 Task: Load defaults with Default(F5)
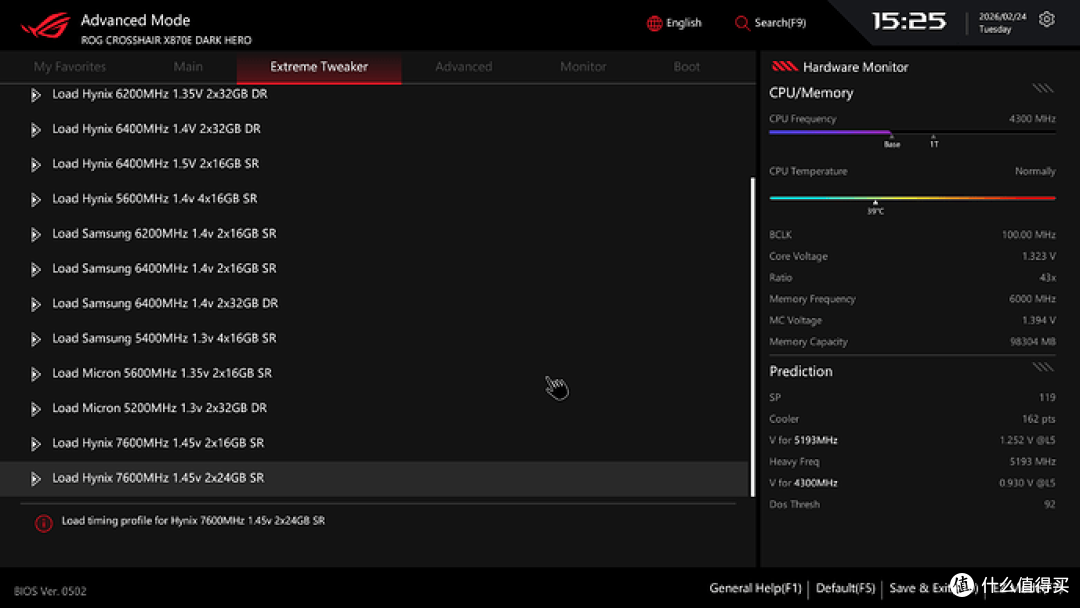point(845,589)
